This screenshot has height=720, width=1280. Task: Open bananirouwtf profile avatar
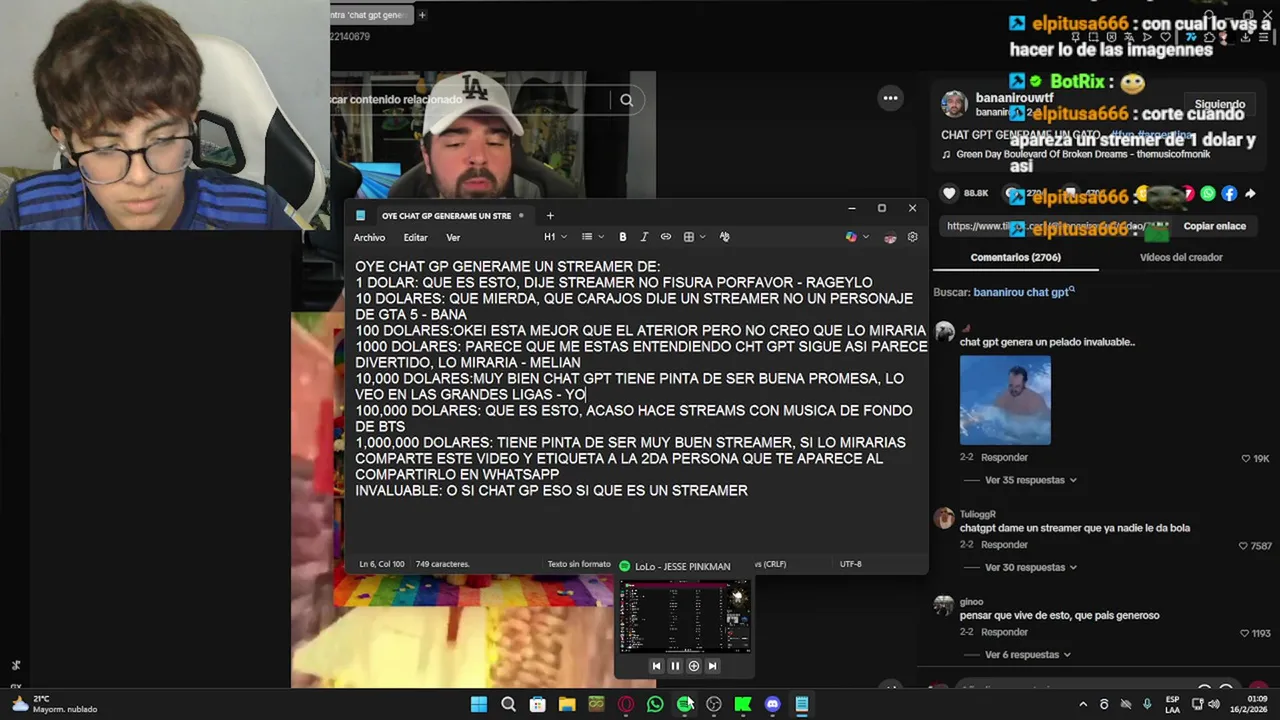click(955, 104)
